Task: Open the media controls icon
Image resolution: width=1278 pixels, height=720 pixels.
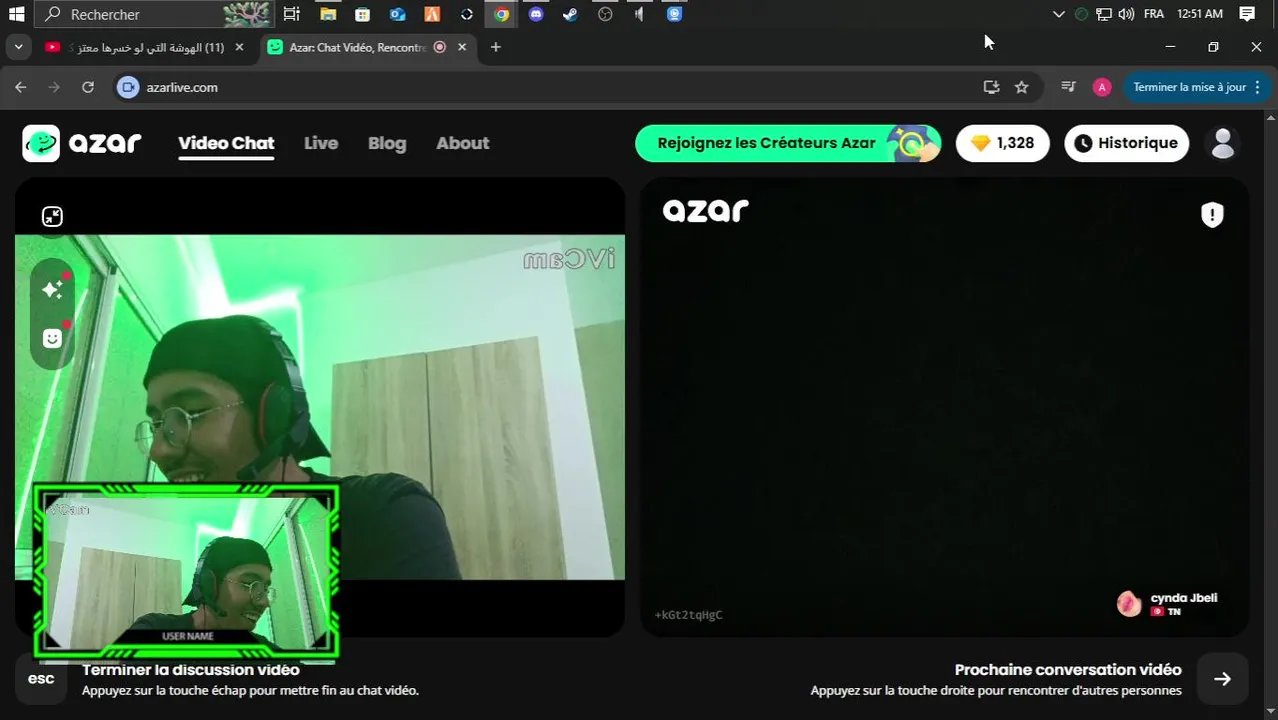Action: pos(1068,87)
